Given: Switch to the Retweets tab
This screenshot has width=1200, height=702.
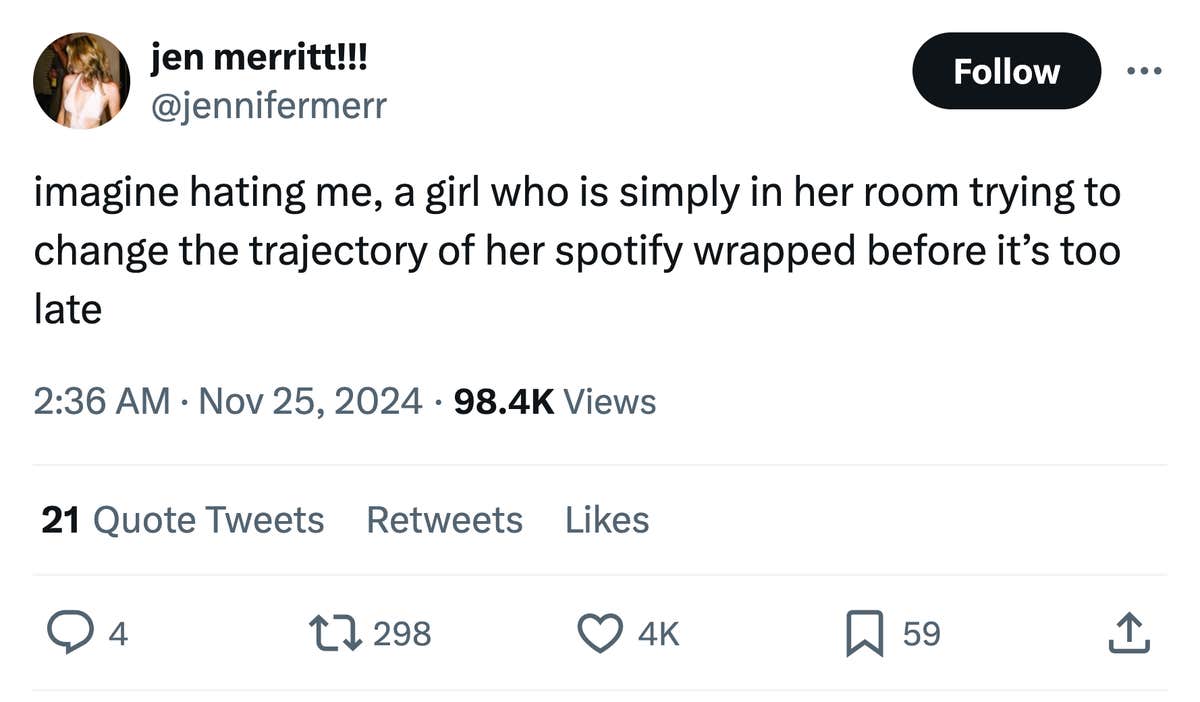Looking at the screenshot, I should pos(444,520).
